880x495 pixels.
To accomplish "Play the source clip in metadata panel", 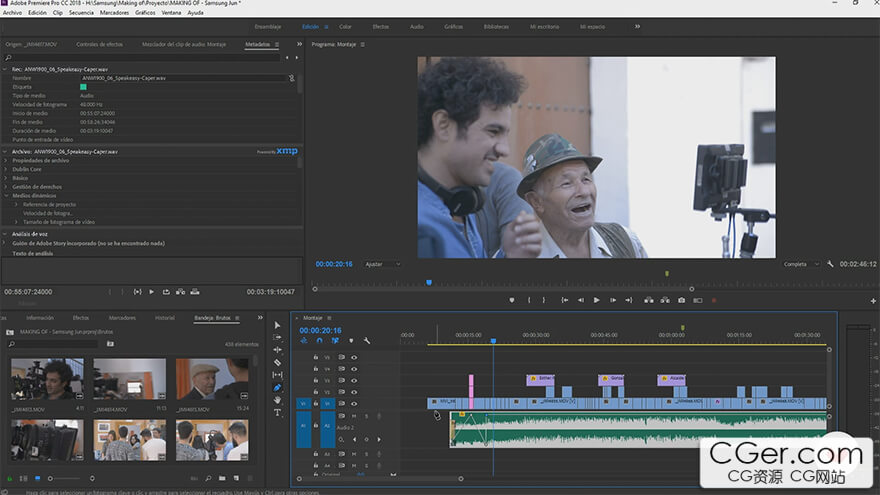I will [152, 292].
